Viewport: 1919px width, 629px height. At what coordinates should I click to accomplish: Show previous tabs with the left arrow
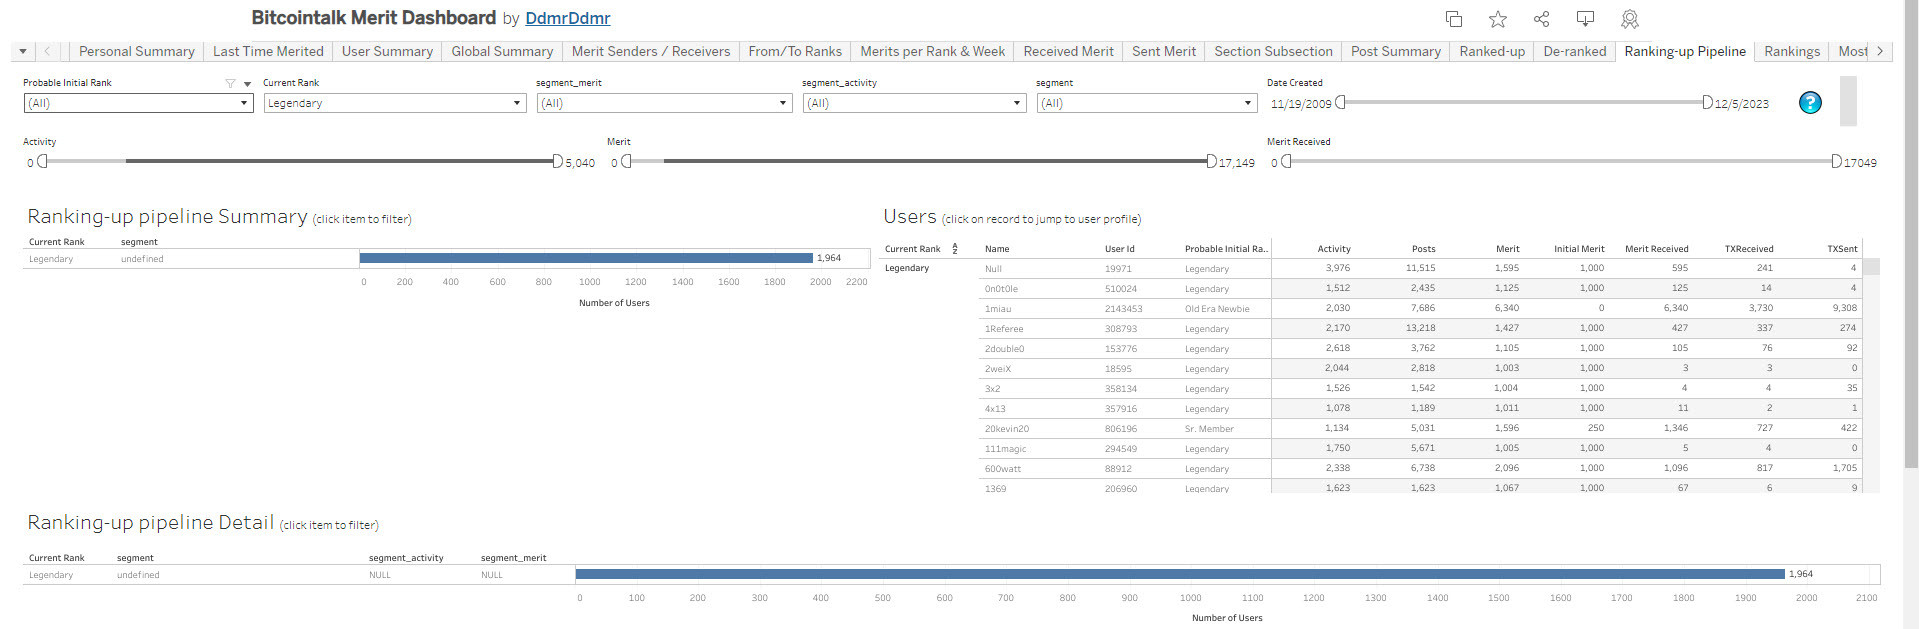[47, 51]
